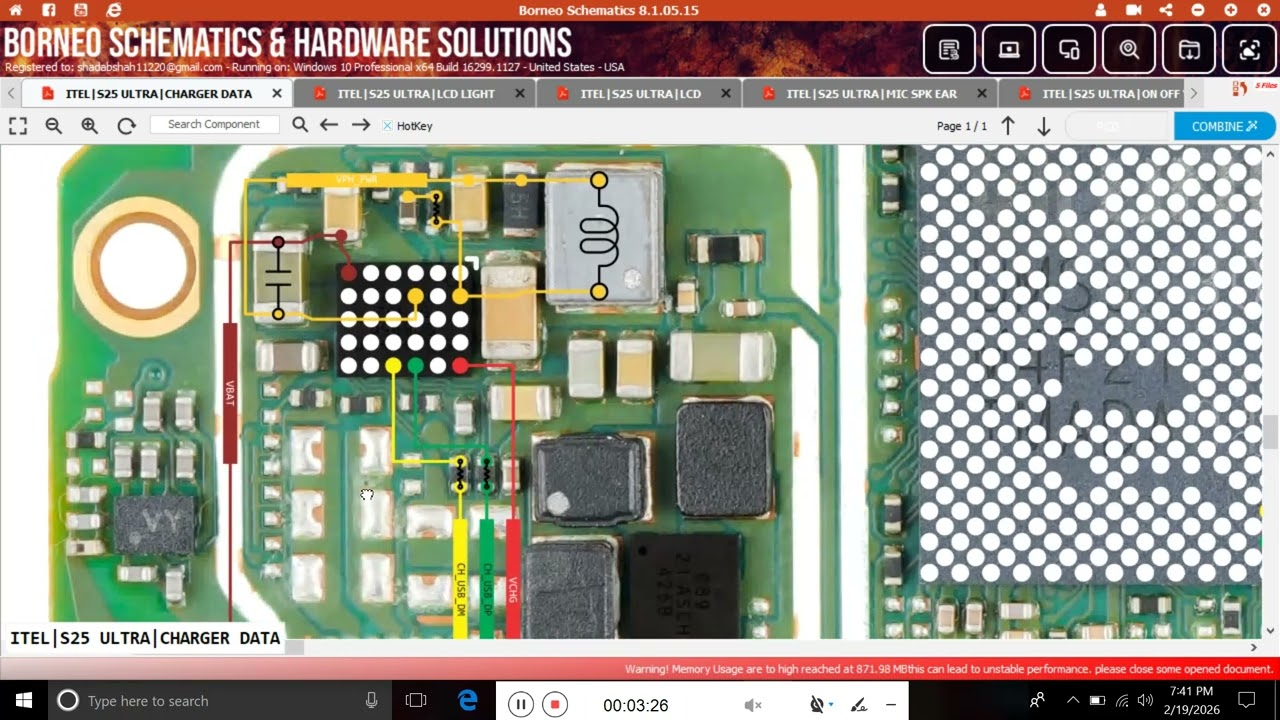Click the VPH_PWR yellow label
The height and width of the screenshot is (720, 1280).
click(x=357, y=180)
